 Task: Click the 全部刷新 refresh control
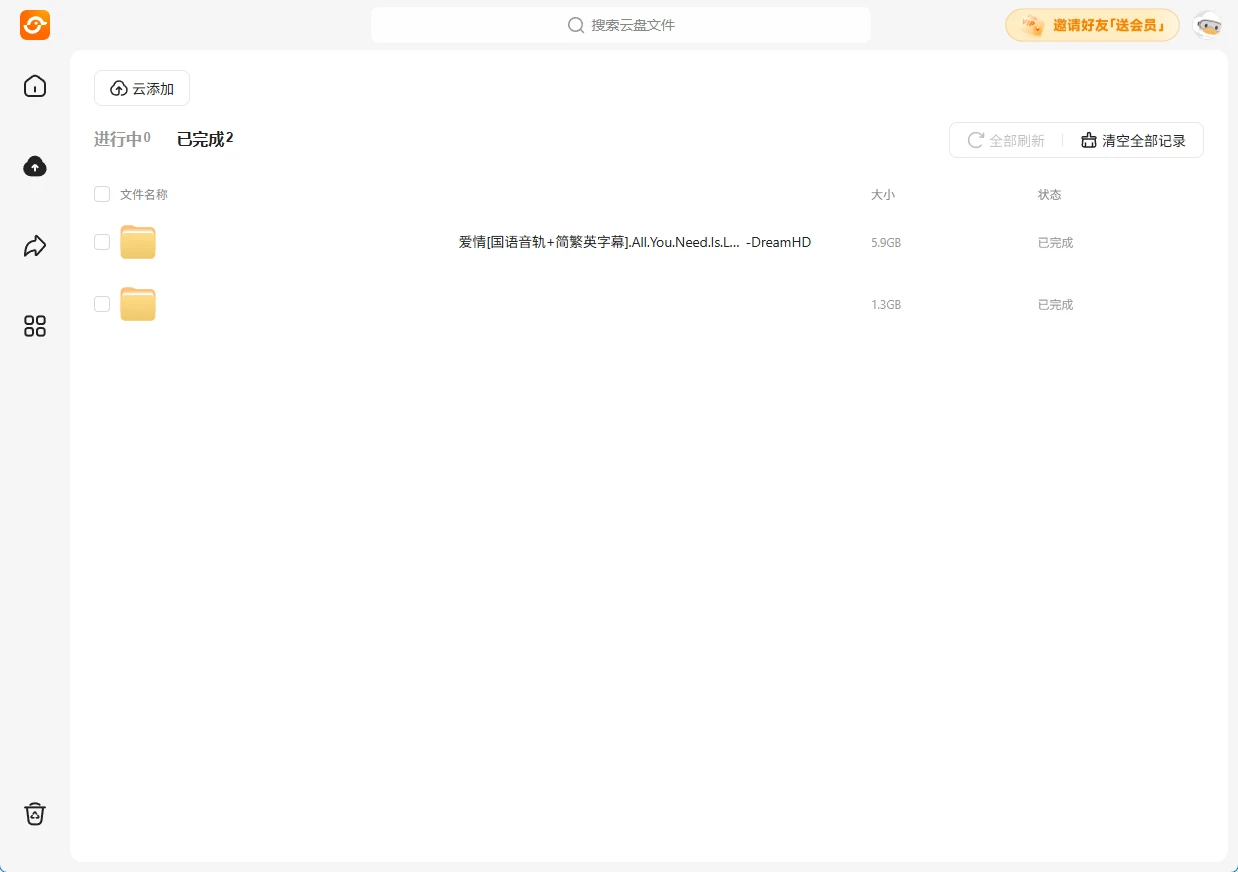(1007, 140)
